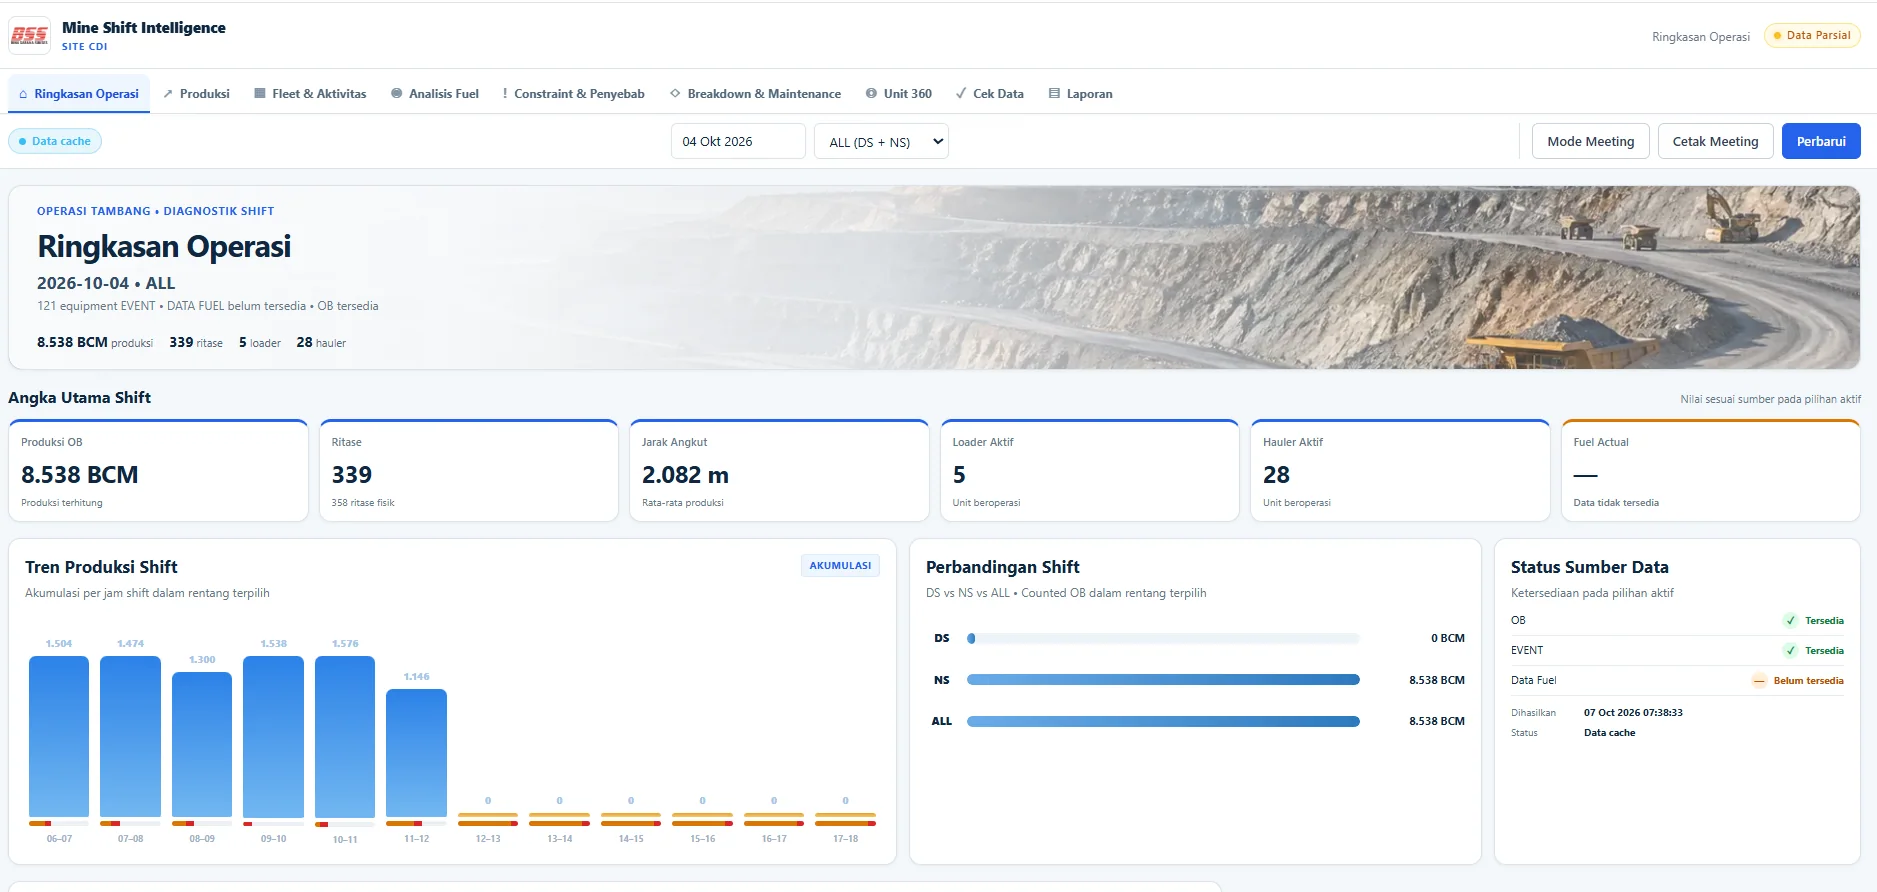The height and width of the screenshot is (892, 1877).
Task: Select the 11–12 bar showing 1.146
Action: pos(416,753)
